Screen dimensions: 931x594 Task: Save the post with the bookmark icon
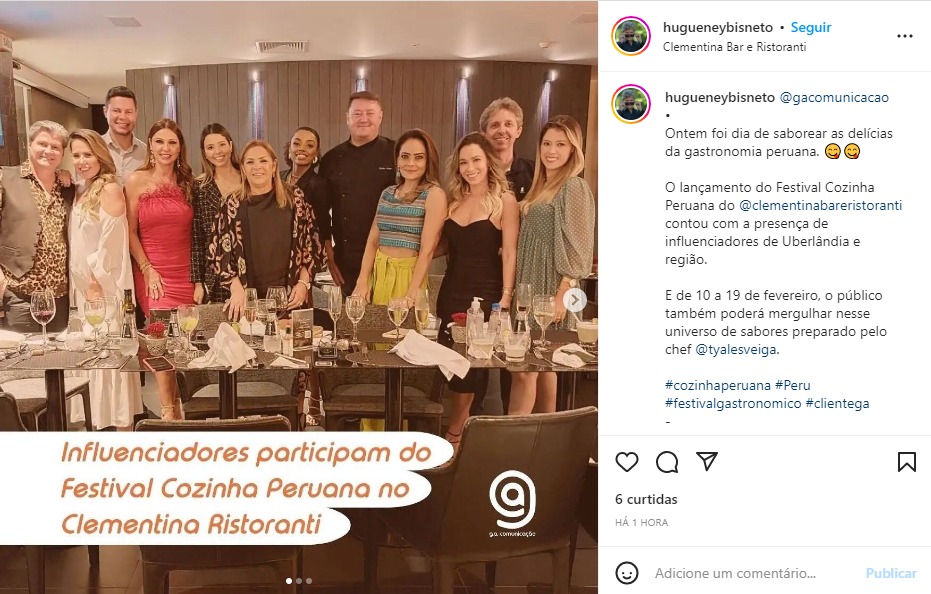pyautogui.click(x=906, y=462)
